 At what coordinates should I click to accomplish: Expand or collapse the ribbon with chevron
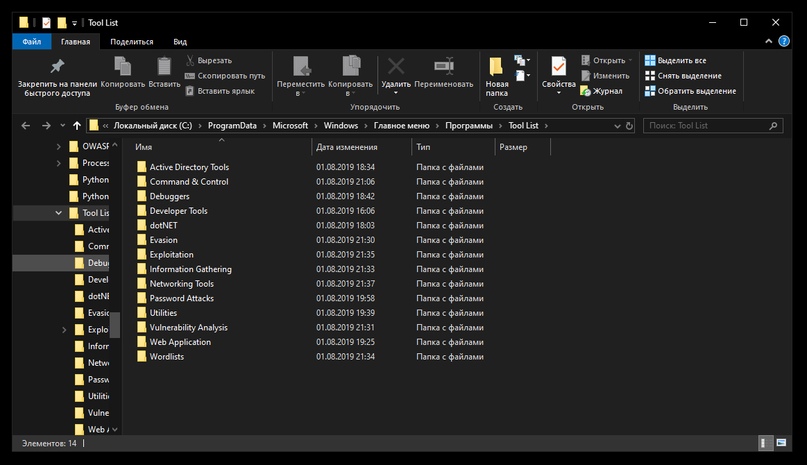coord(769,42)
